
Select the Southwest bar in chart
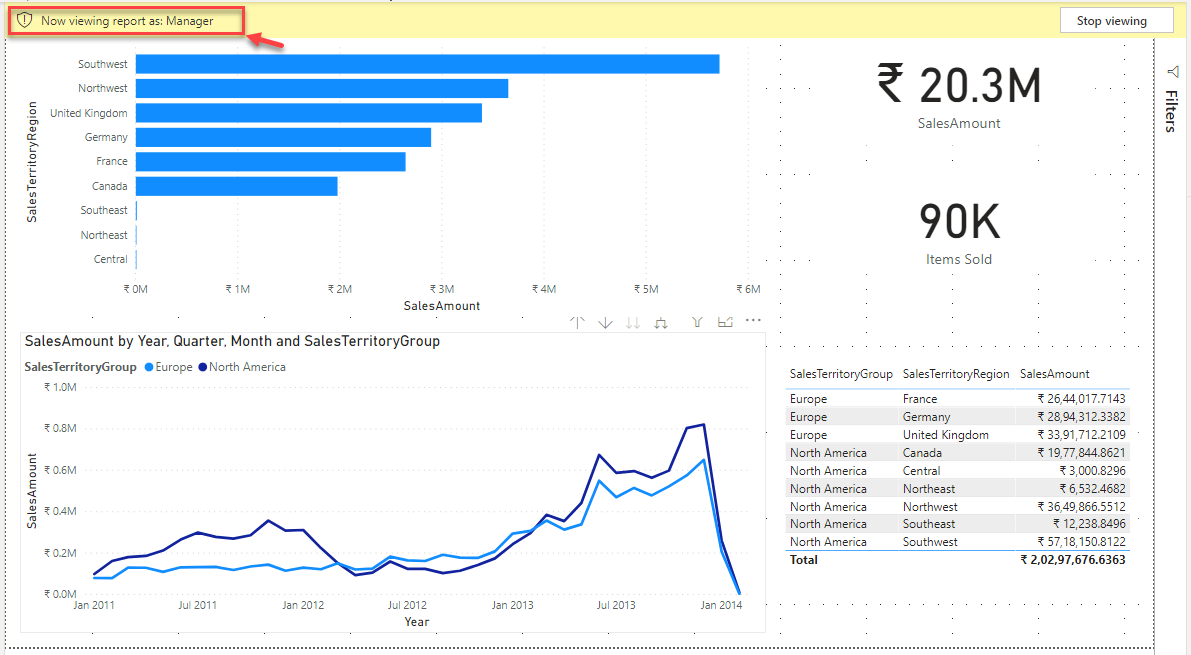click(x=427, y=64)
